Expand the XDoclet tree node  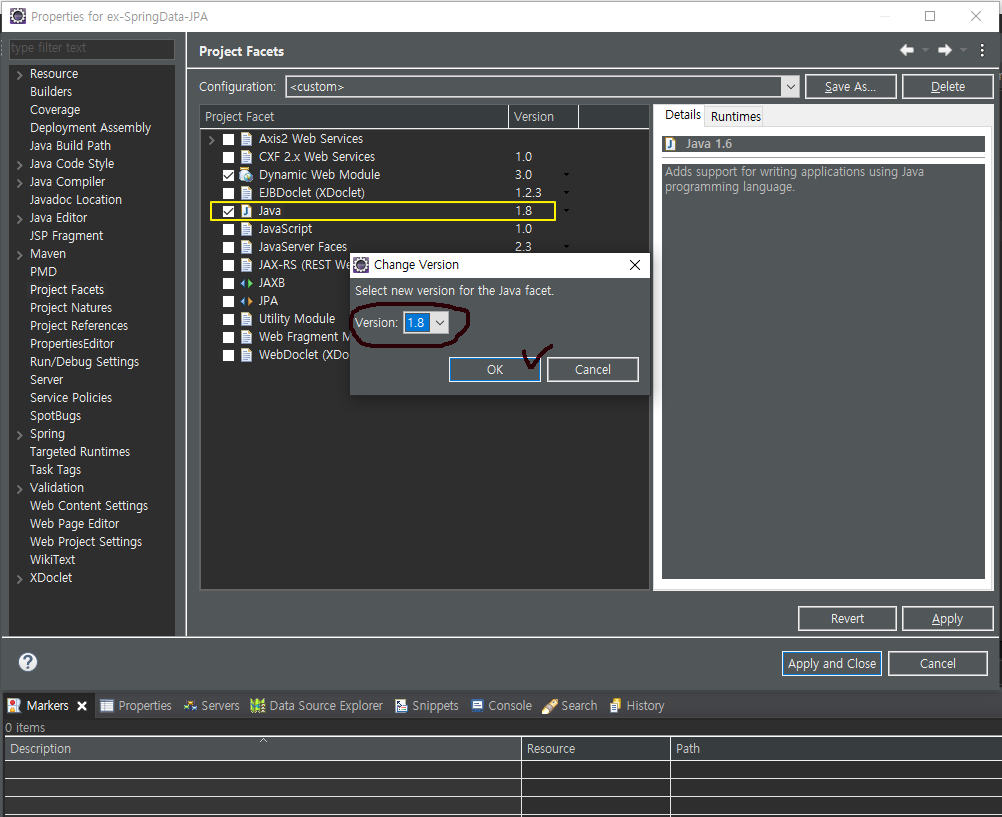click(x=19, y=579)
